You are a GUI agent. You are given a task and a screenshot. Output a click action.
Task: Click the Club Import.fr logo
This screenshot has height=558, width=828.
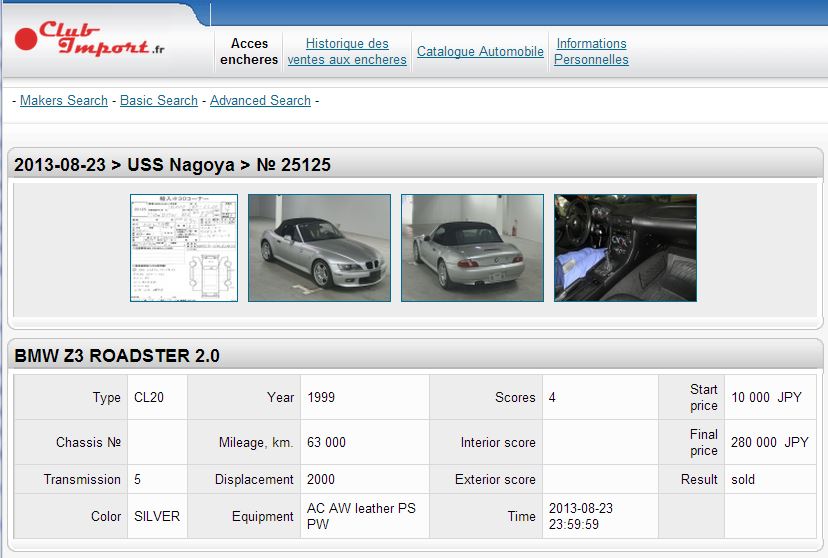(x=92, y=40)
